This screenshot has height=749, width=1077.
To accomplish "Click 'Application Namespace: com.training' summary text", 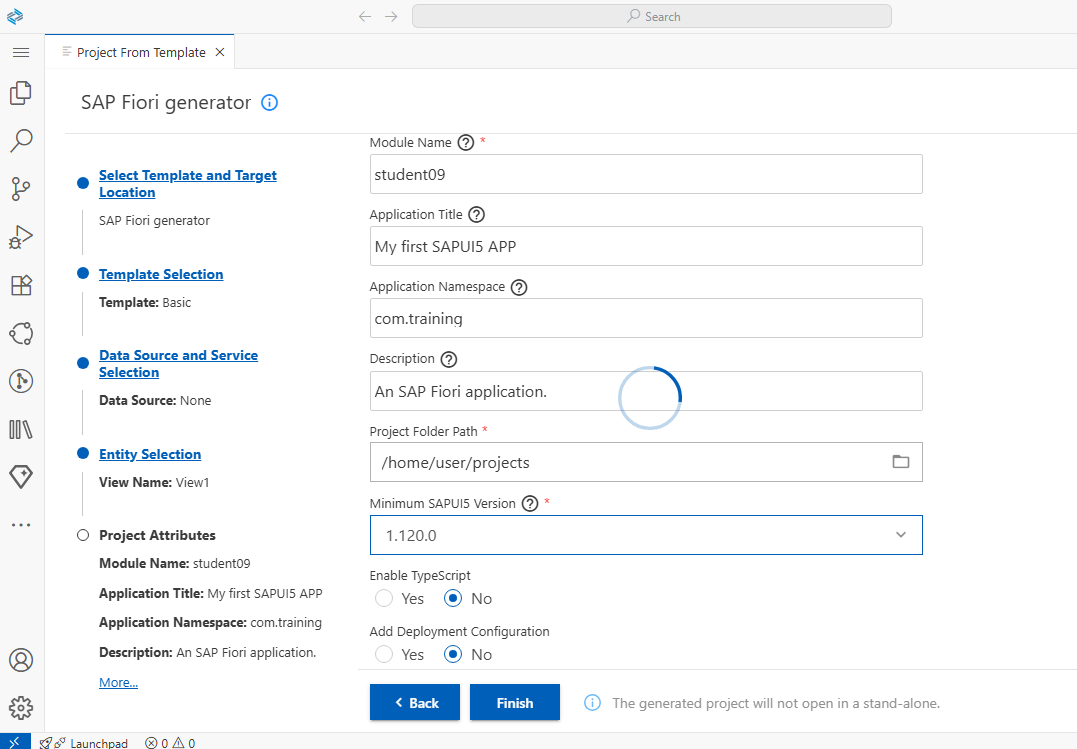I will 210,623.
